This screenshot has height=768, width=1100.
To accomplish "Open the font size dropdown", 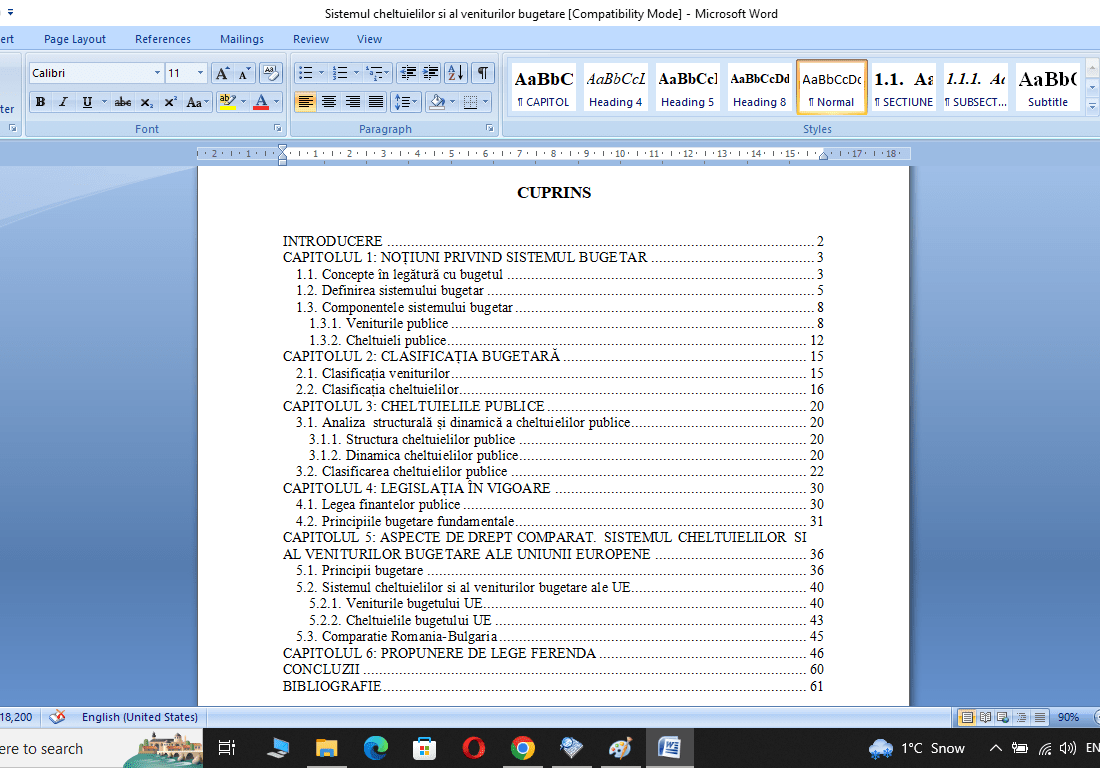I will pyautogui.click(x=201, y=73).
